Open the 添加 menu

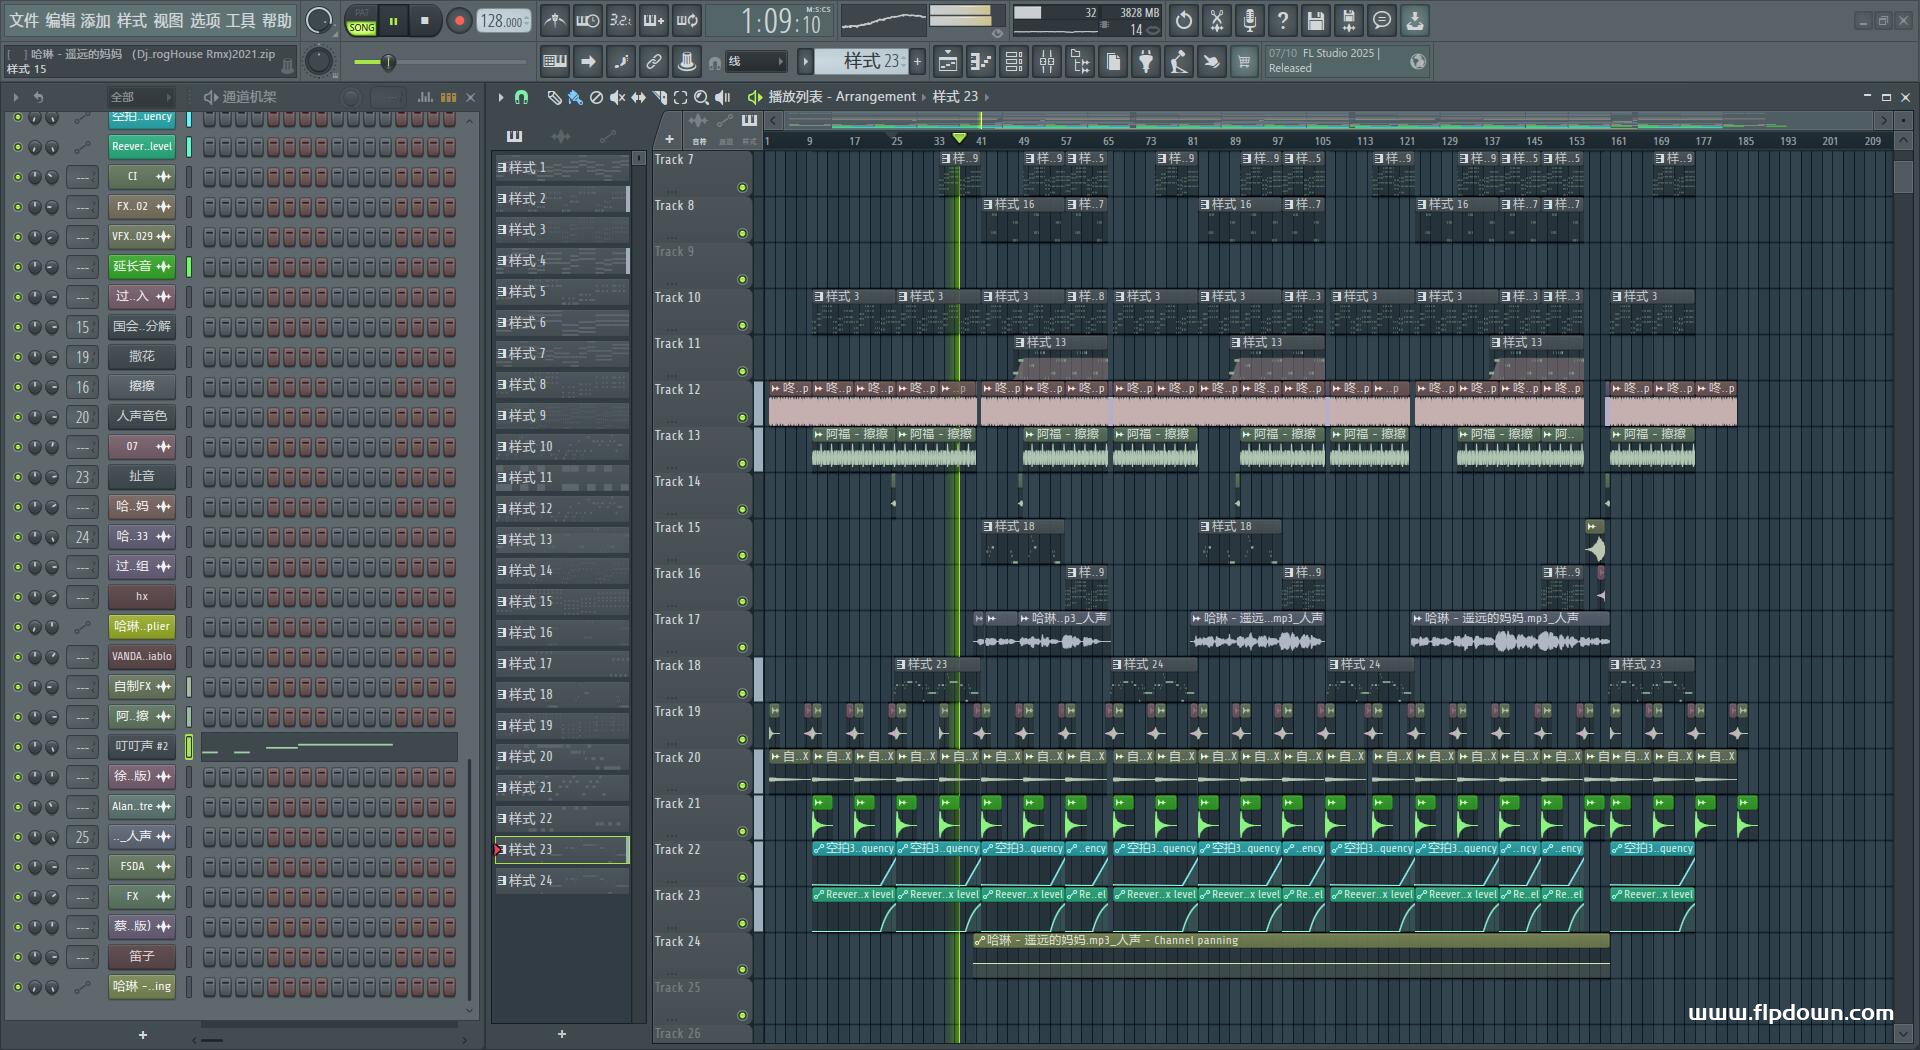(x=96, y=20)
